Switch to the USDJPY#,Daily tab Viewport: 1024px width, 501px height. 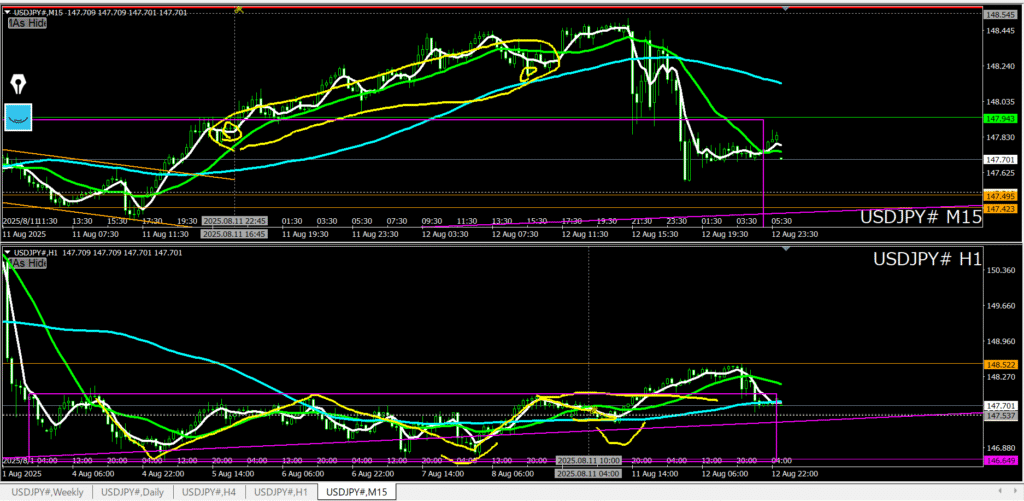click(x=133, y=492)
